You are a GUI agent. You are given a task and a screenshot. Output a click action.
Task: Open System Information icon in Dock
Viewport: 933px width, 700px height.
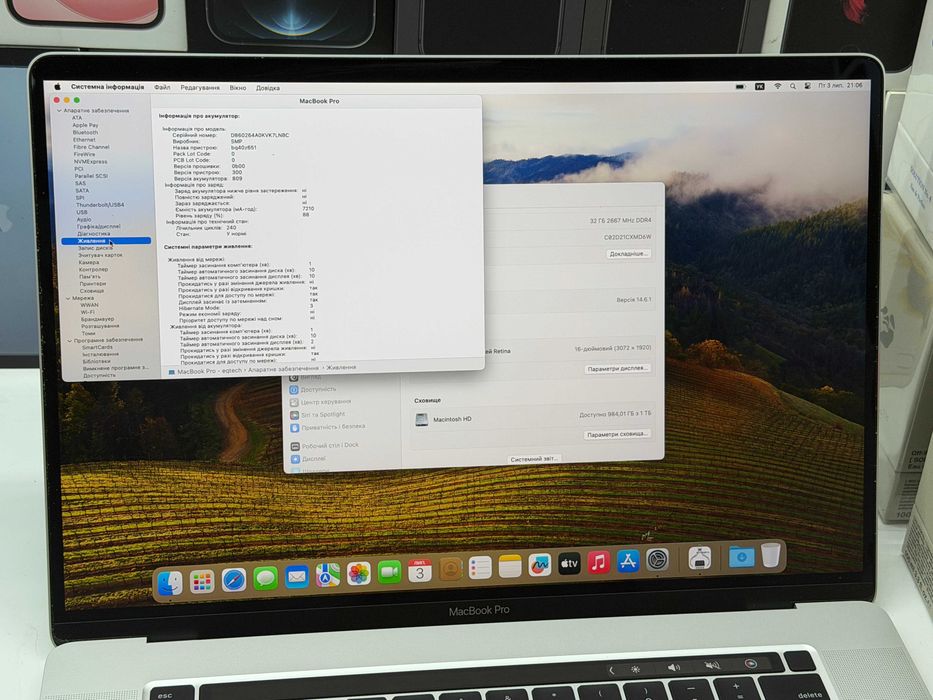(x=700, y=558)
